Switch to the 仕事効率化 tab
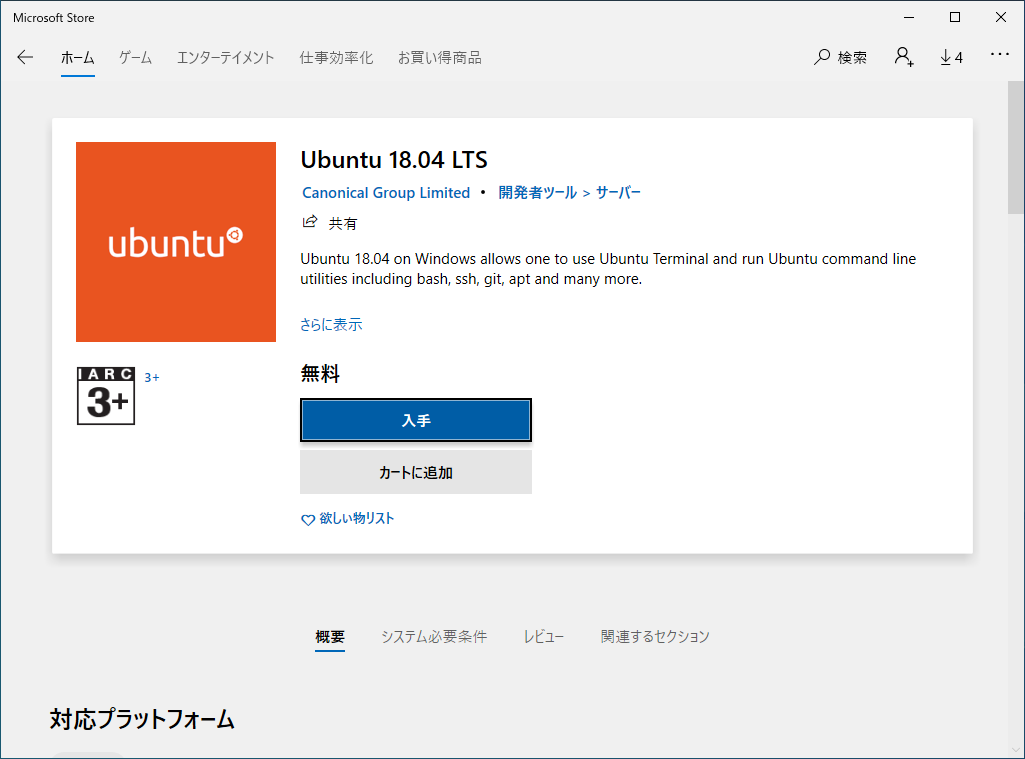This screenshot has height=759, width=1025. click(x=335, y=57)
